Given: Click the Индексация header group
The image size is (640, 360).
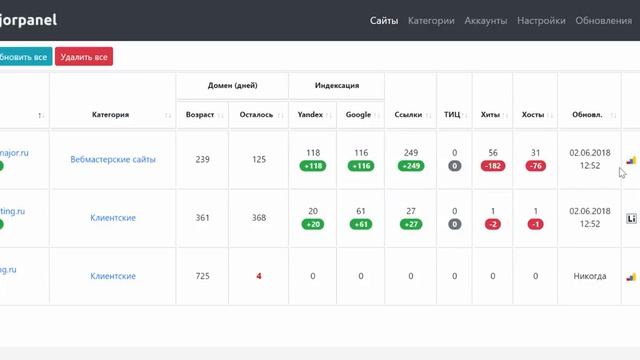Looking at the screenshot, I should pos(337,86).
